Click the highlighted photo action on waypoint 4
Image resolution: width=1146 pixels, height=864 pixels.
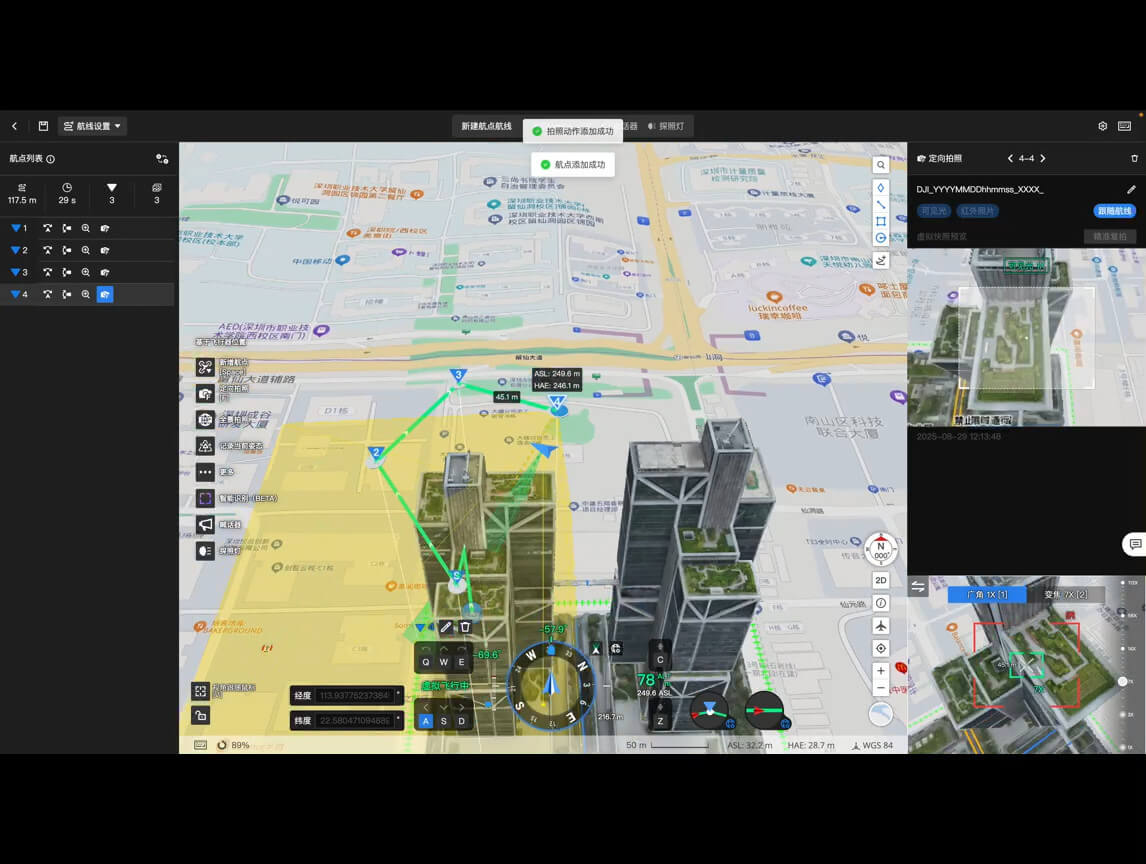point(105,294)
